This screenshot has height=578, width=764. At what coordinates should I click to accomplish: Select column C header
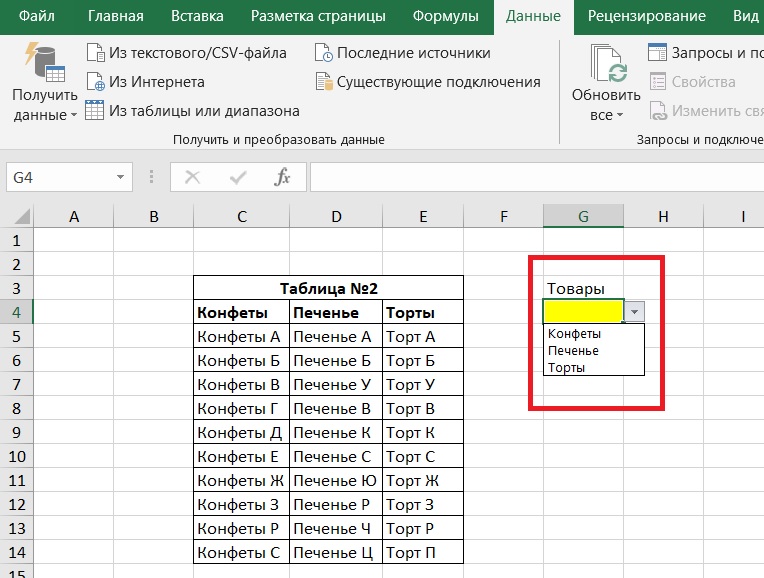click(x=242, y=216)
